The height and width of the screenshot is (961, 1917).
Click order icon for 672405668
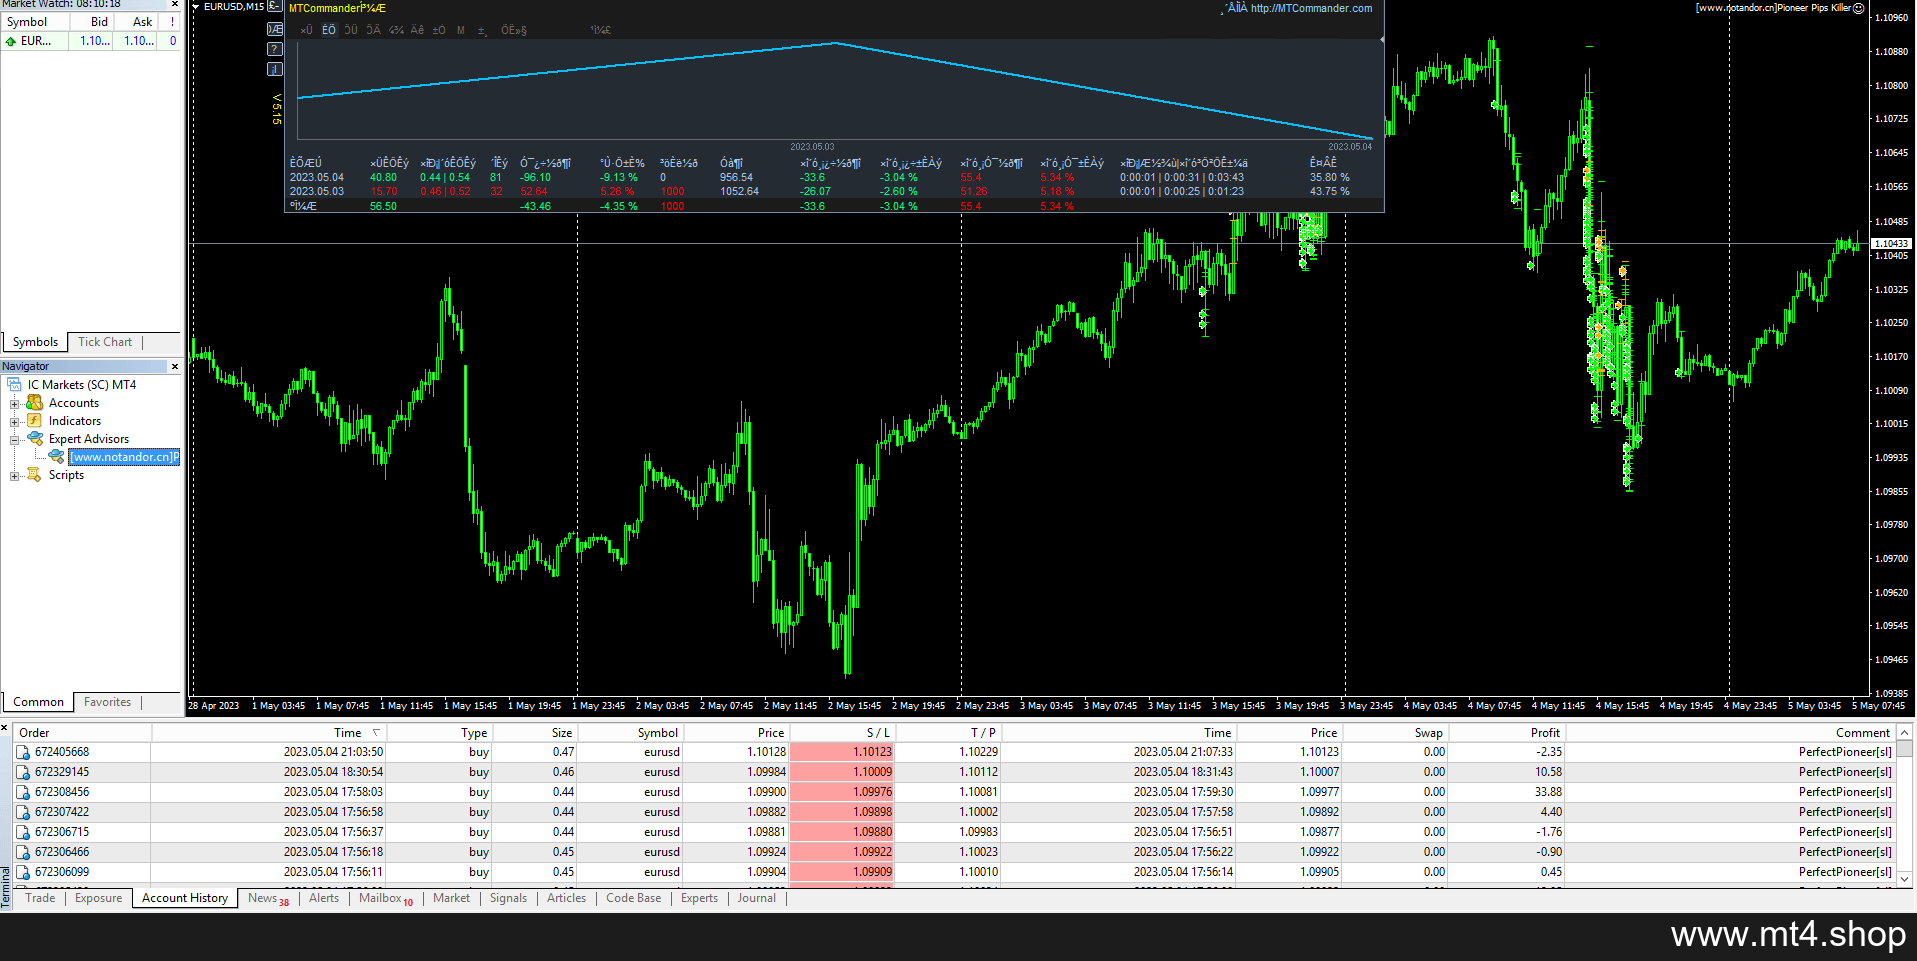pos(24,752)
